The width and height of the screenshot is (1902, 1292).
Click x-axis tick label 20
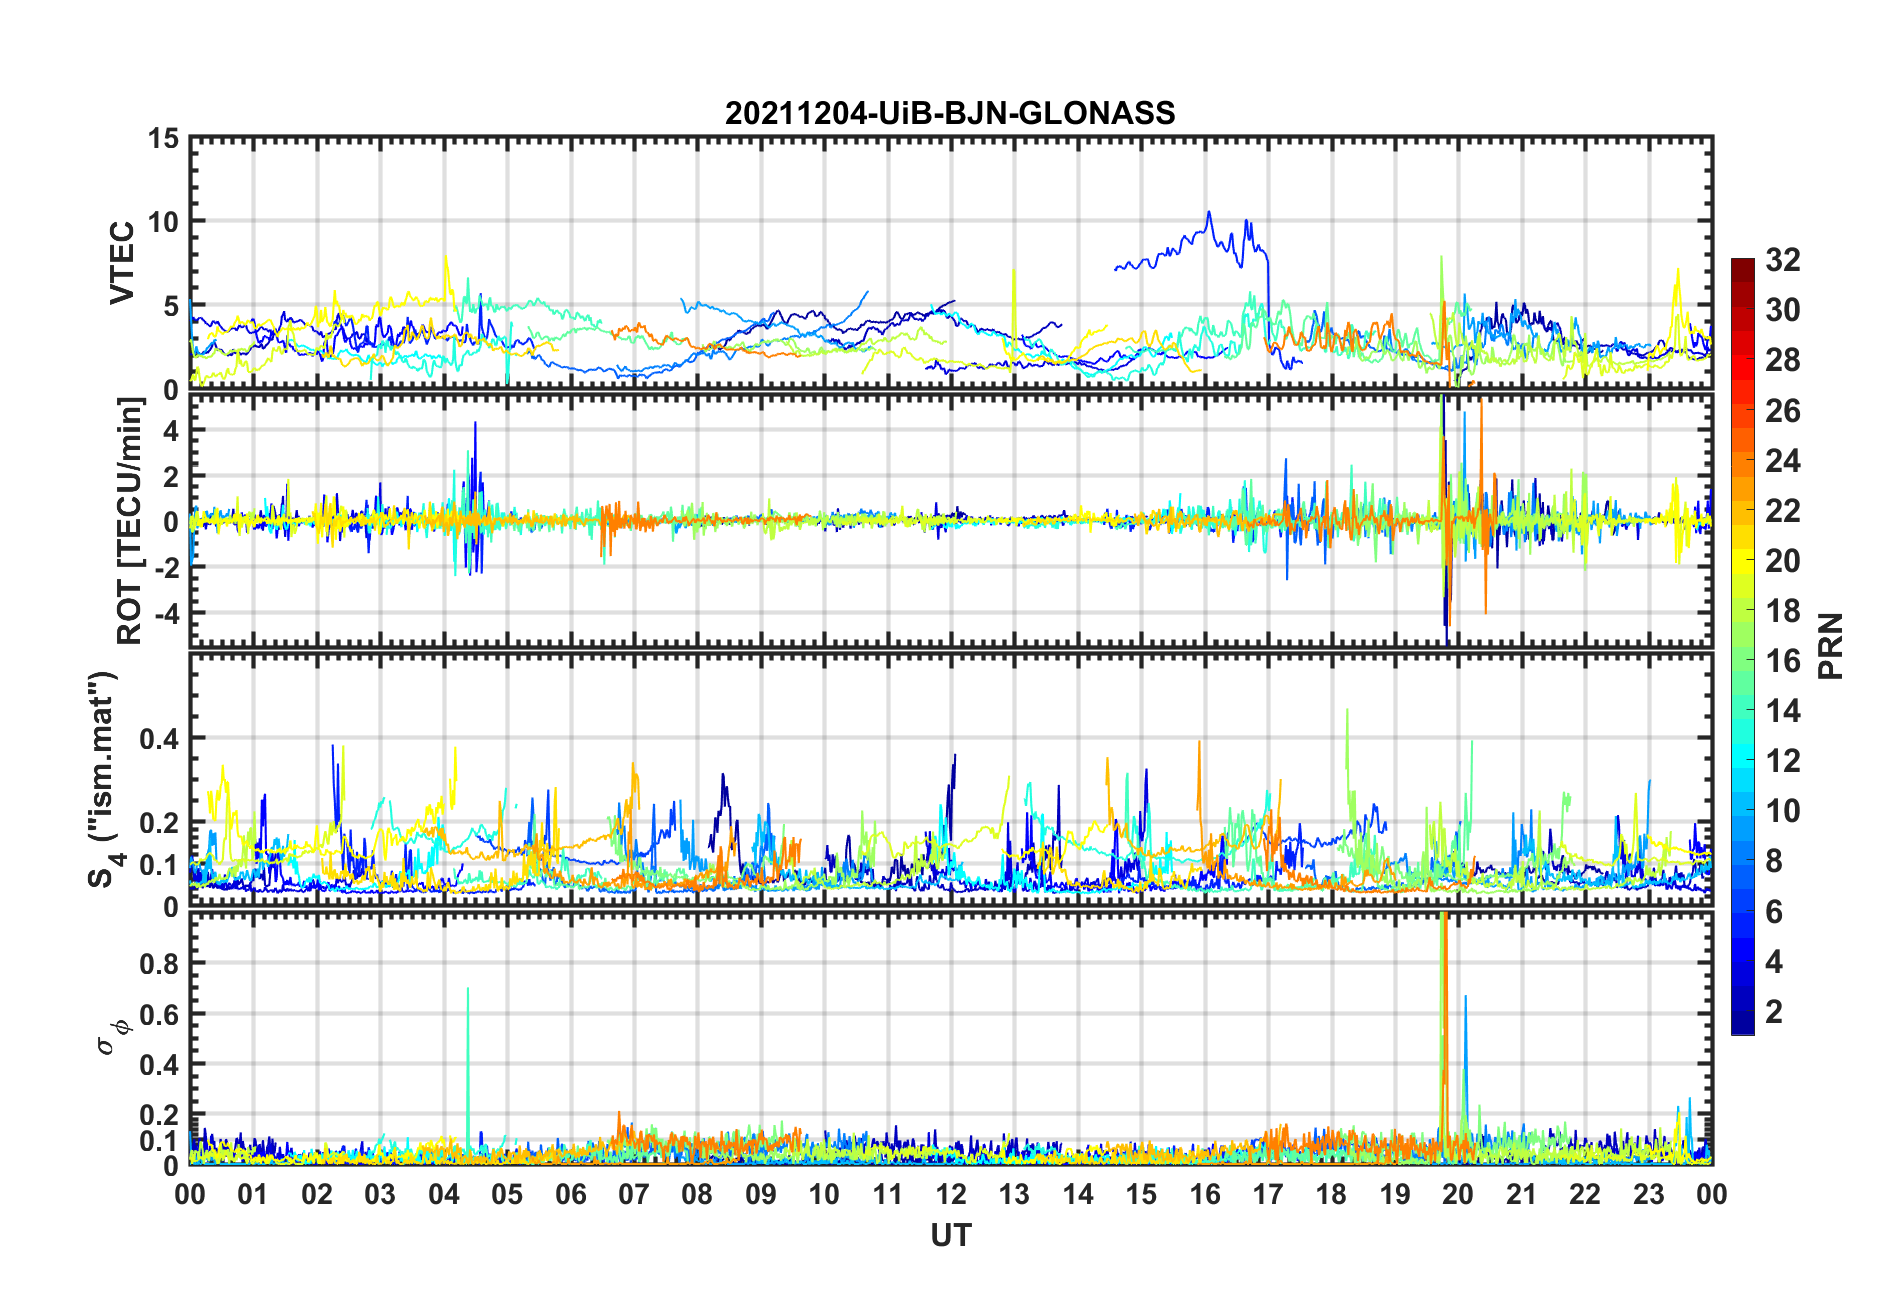(x=1458, y=1194)
